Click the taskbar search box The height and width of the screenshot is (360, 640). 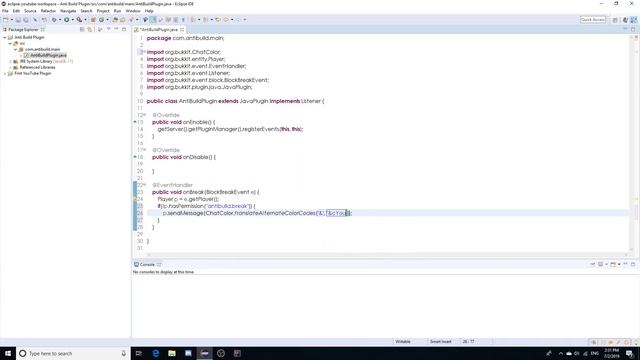tap(73, 353)
